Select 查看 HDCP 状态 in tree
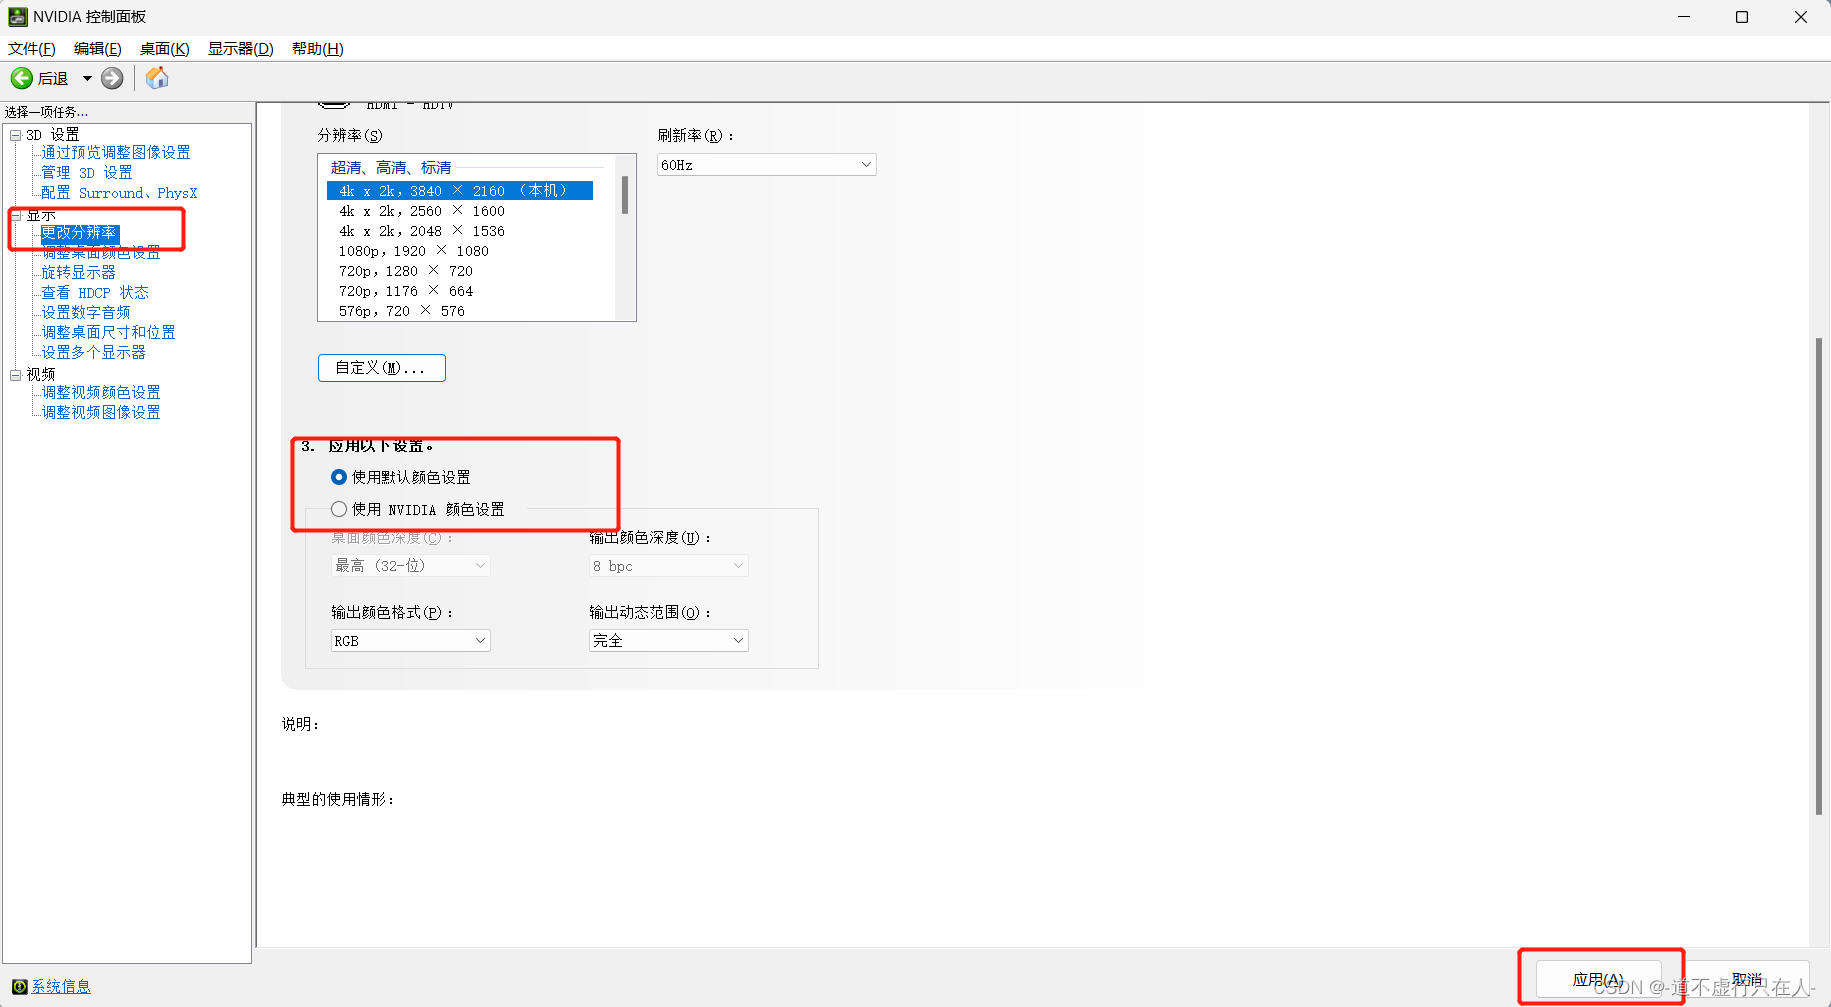1831x1007 pixels. click(x=95, y=293)
